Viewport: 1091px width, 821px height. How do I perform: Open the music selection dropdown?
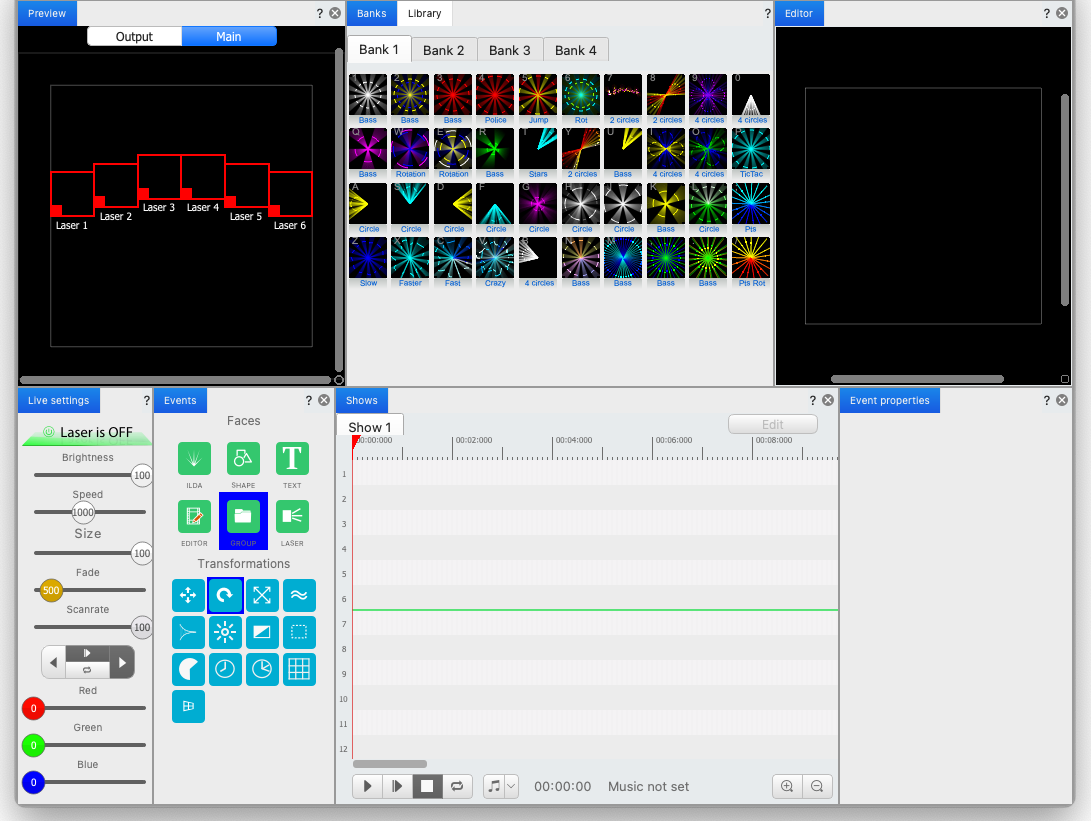[x=509, y=786]
